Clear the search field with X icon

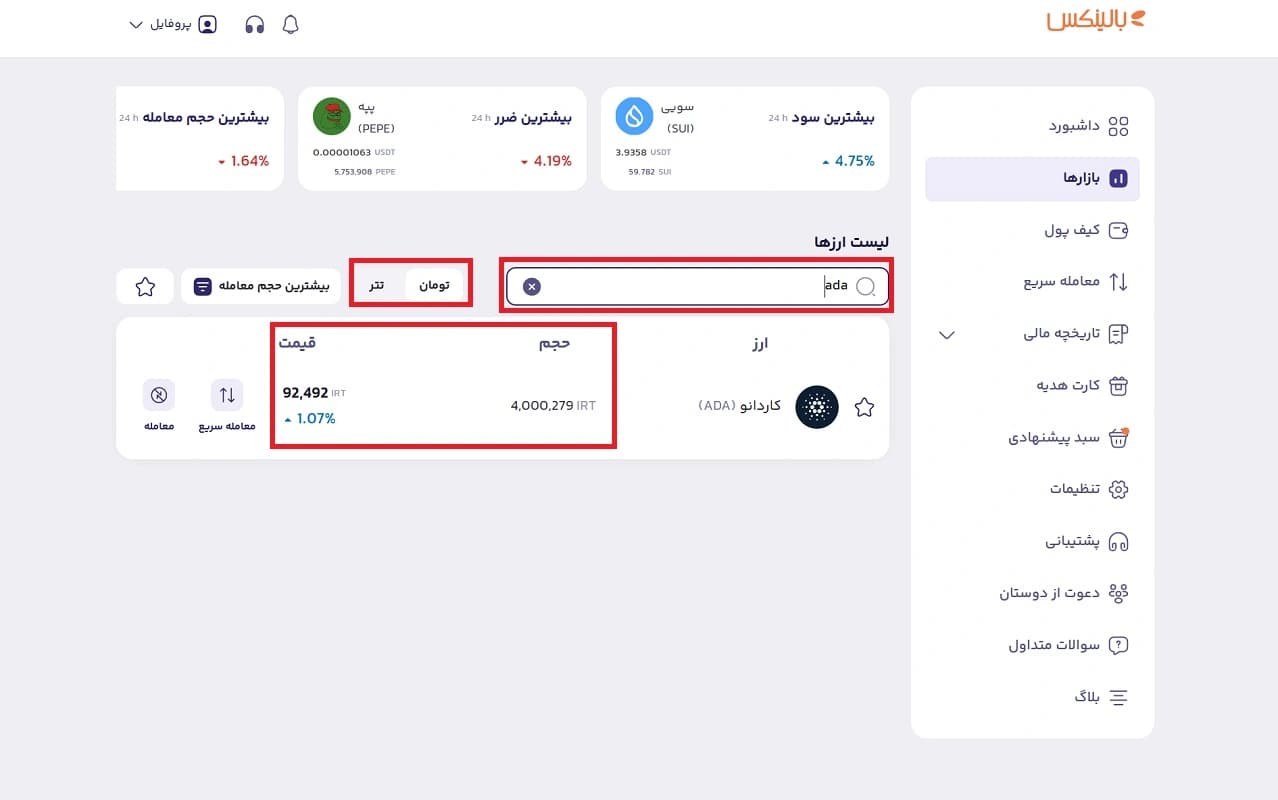click(532, 287)
